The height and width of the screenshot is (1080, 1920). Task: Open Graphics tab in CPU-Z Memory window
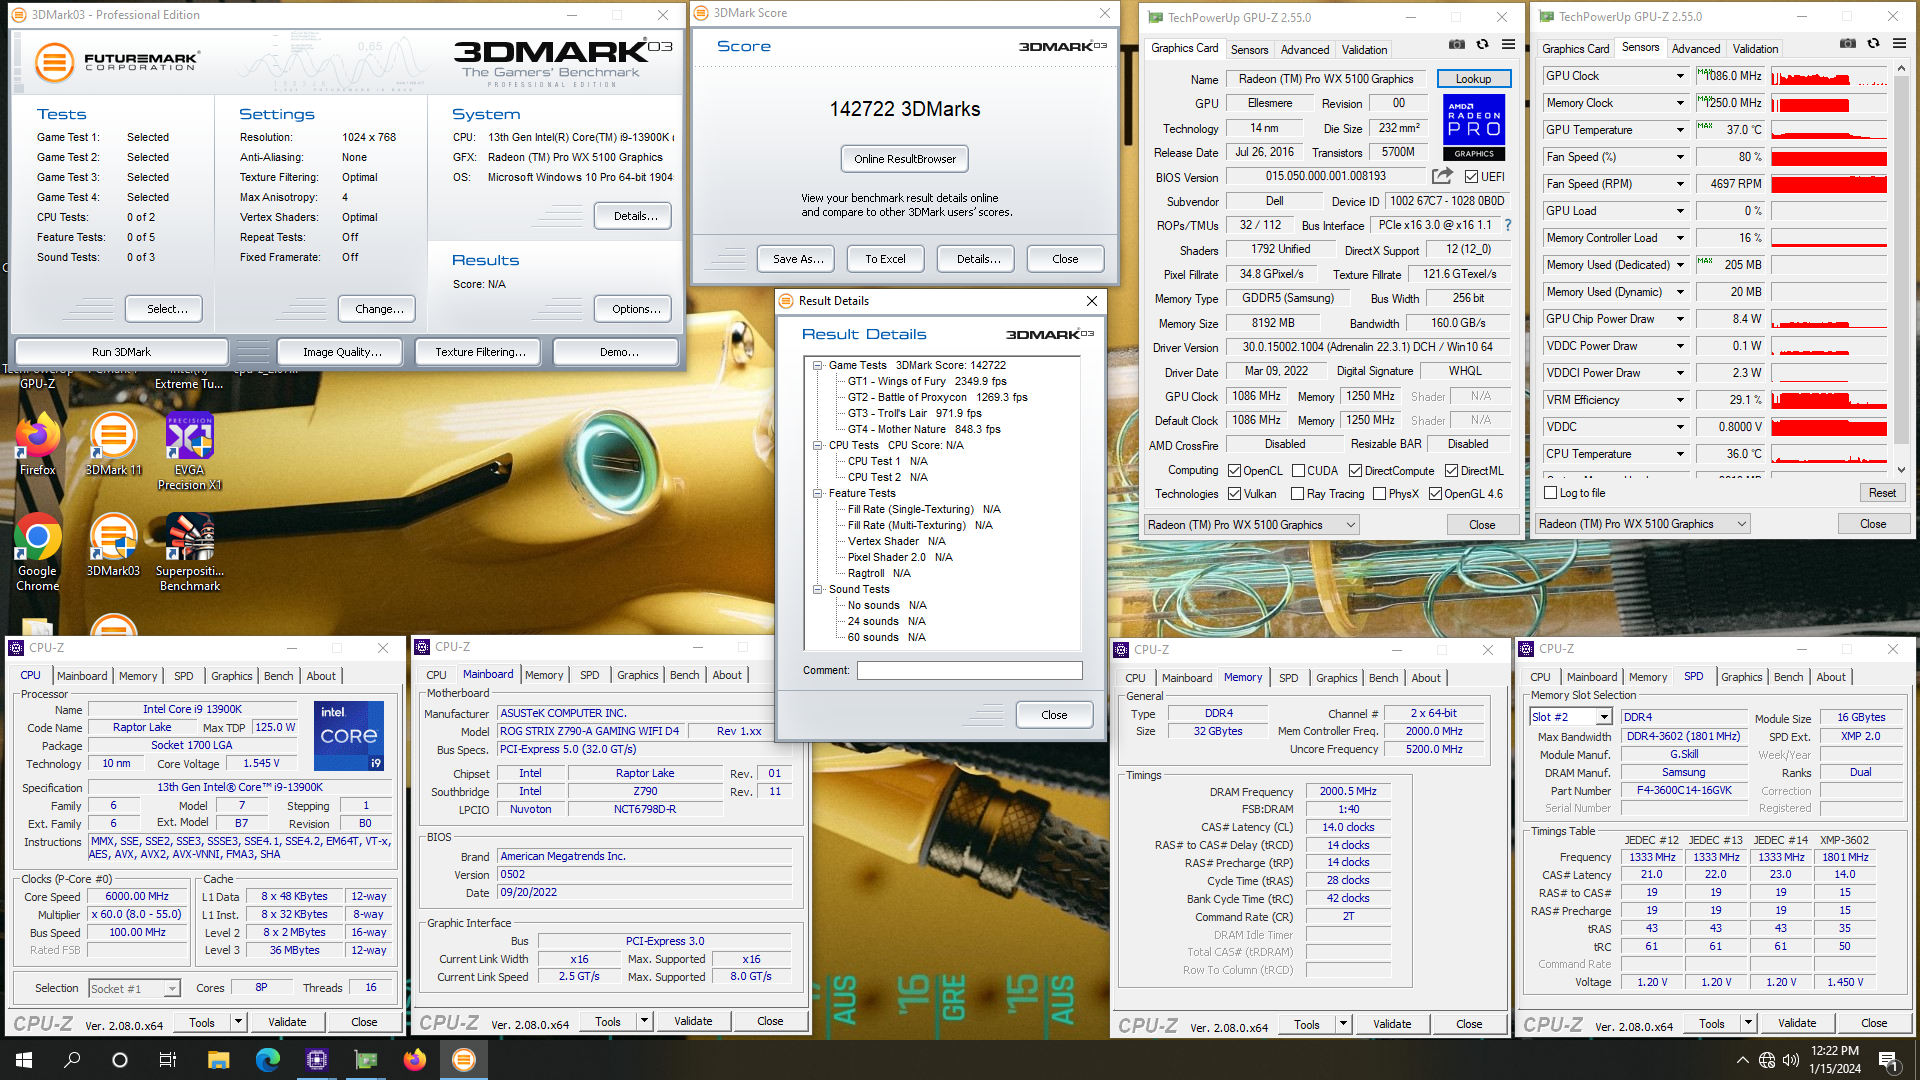click(x=1336, y=678)
